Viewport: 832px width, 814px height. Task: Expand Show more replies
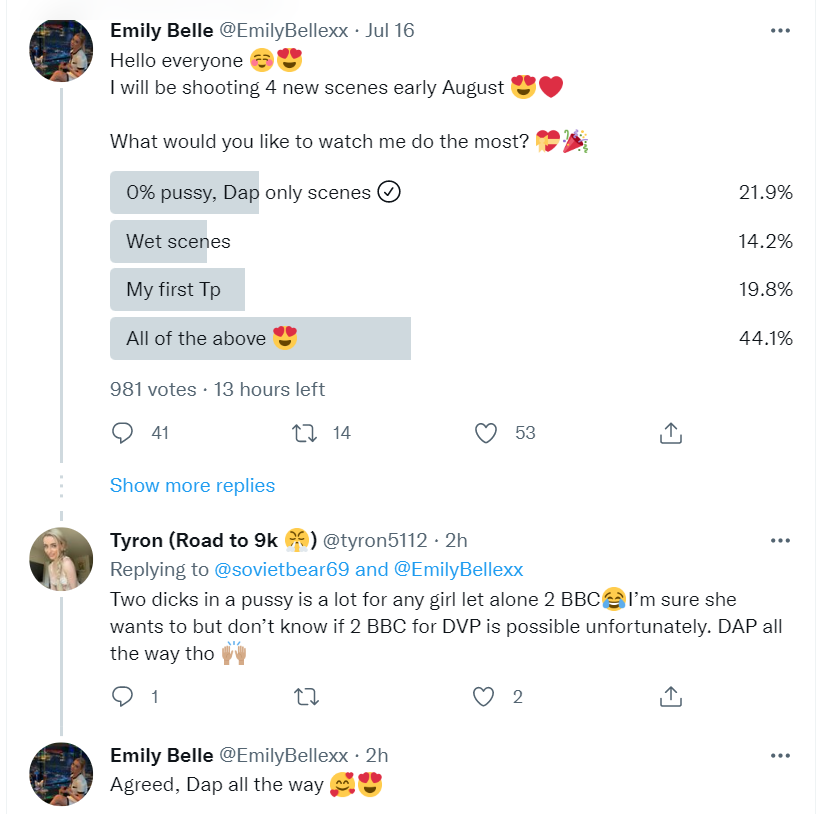tap(192, 485)
